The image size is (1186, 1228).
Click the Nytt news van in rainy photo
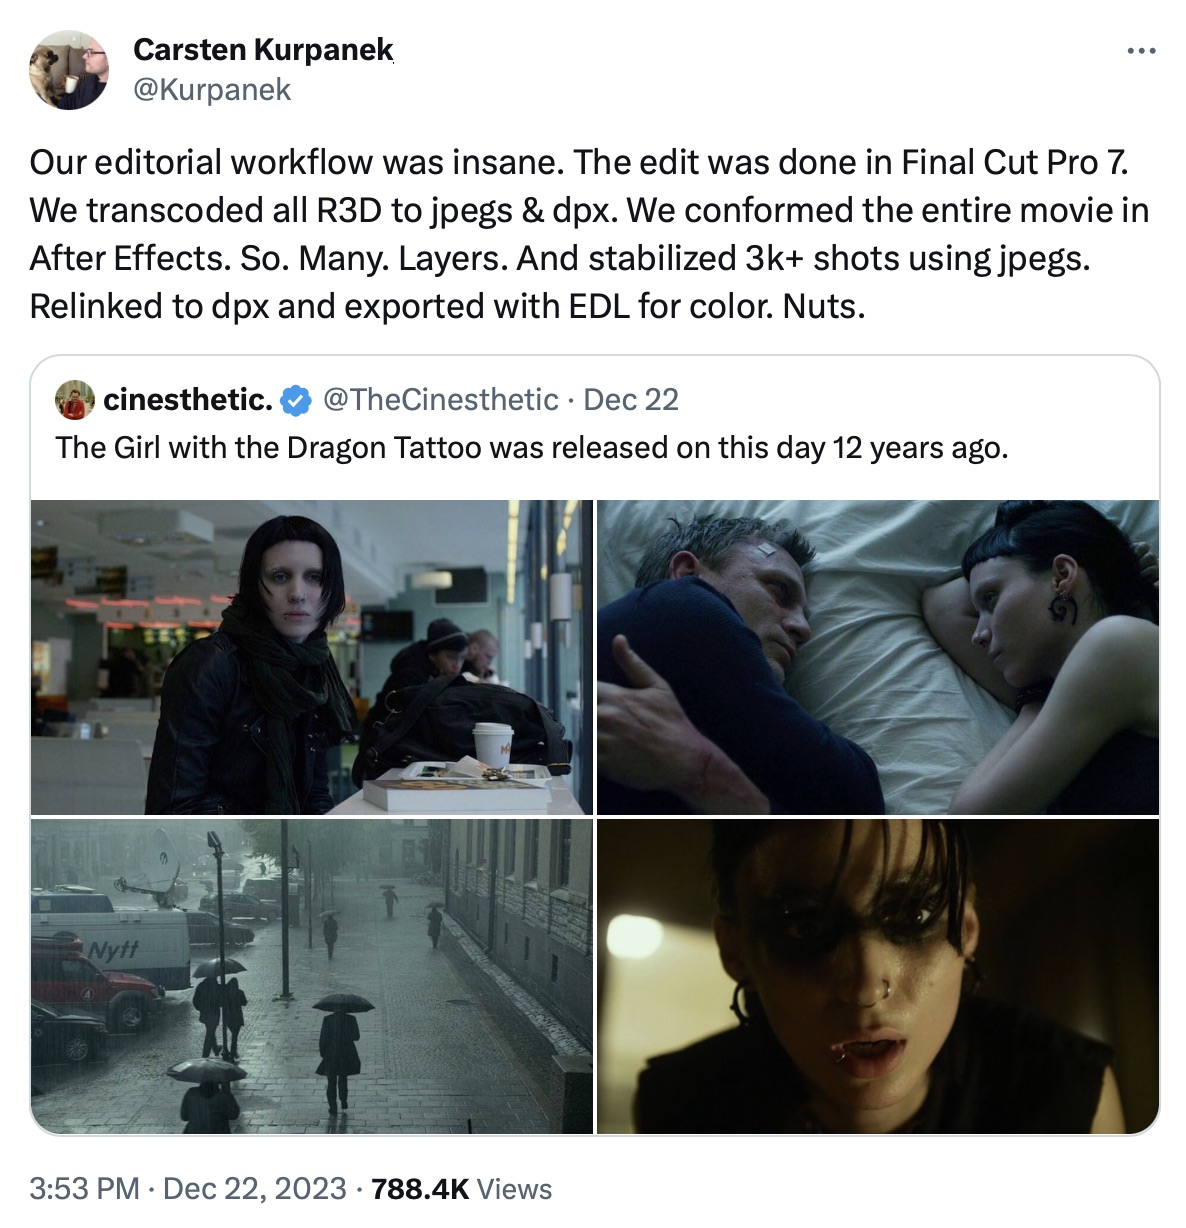(x=110, y=950)
